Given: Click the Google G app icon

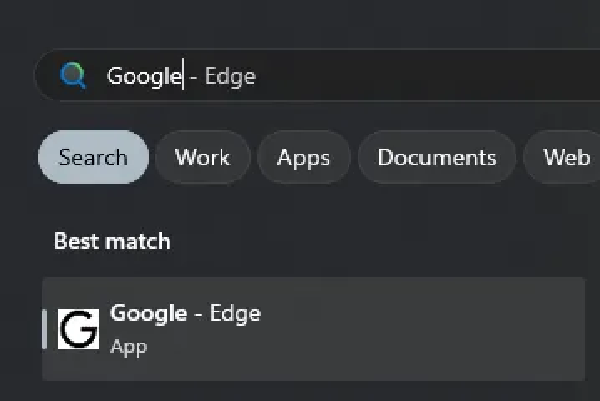Looking at the screenshot, I should [x=78, y=329].
